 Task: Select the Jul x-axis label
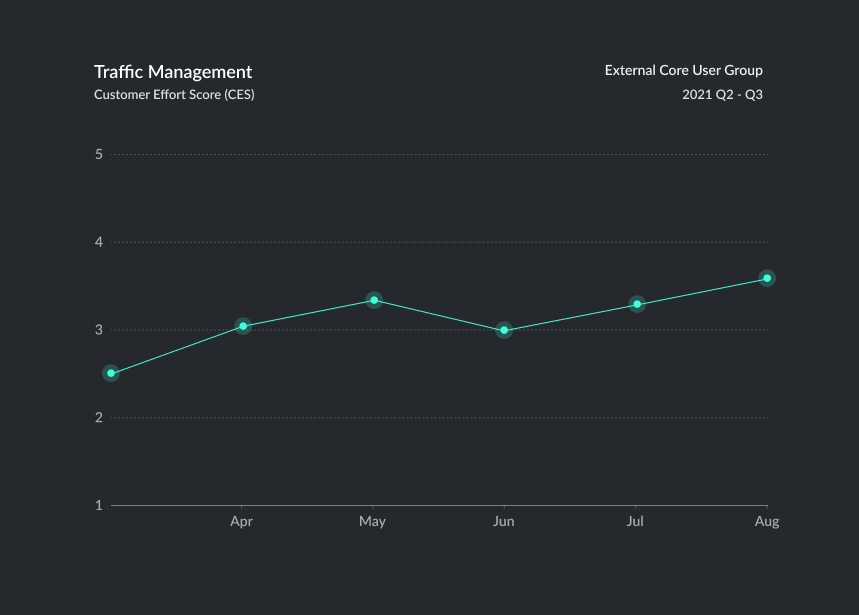(x=635, y=522)
